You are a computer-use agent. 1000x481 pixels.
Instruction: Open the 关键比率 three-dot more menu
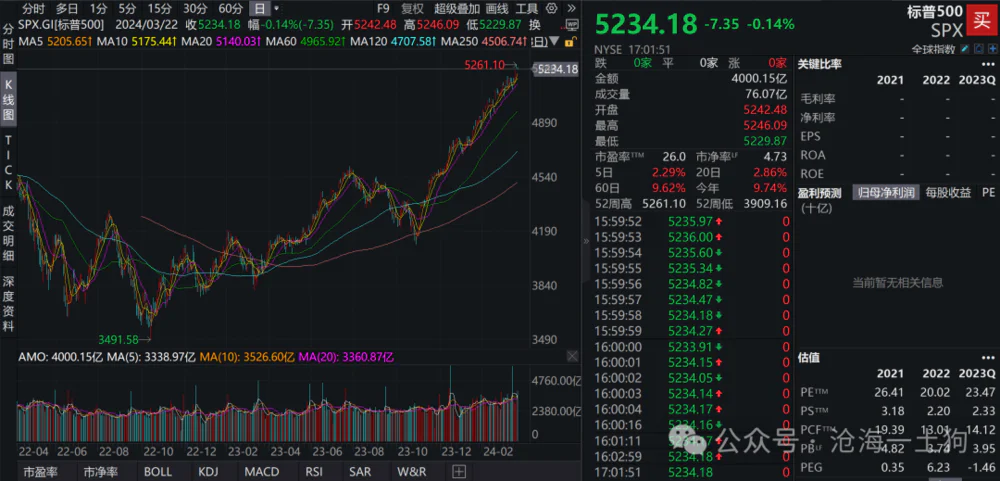(x=987, y=64)
